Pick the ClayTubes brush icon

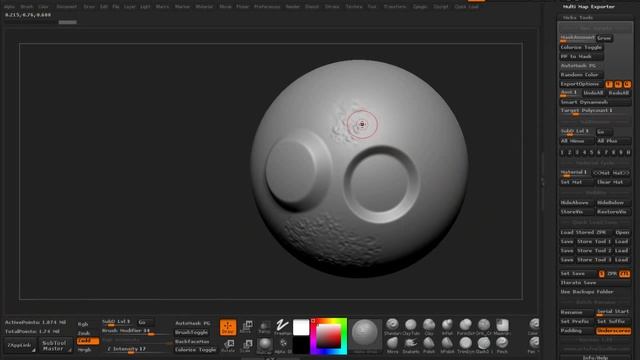(411, 327)
